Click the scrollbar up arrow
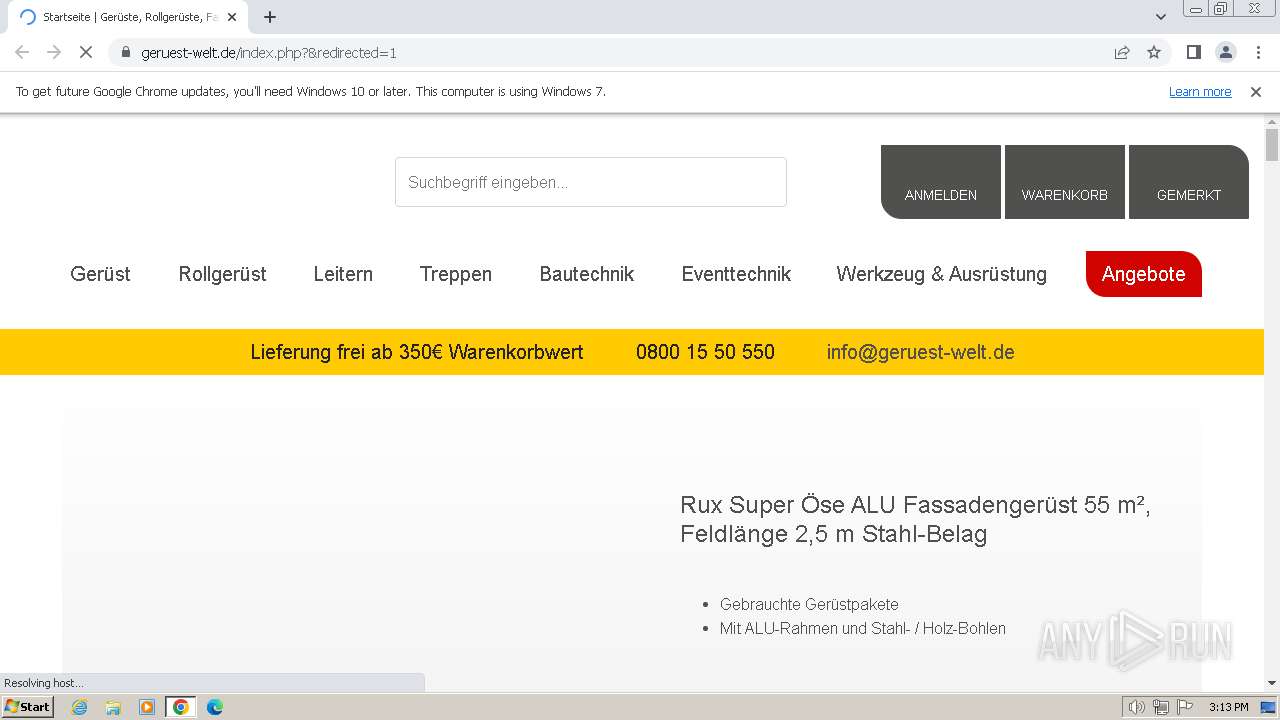The image size is (1280, 720). coord(1272,121)
